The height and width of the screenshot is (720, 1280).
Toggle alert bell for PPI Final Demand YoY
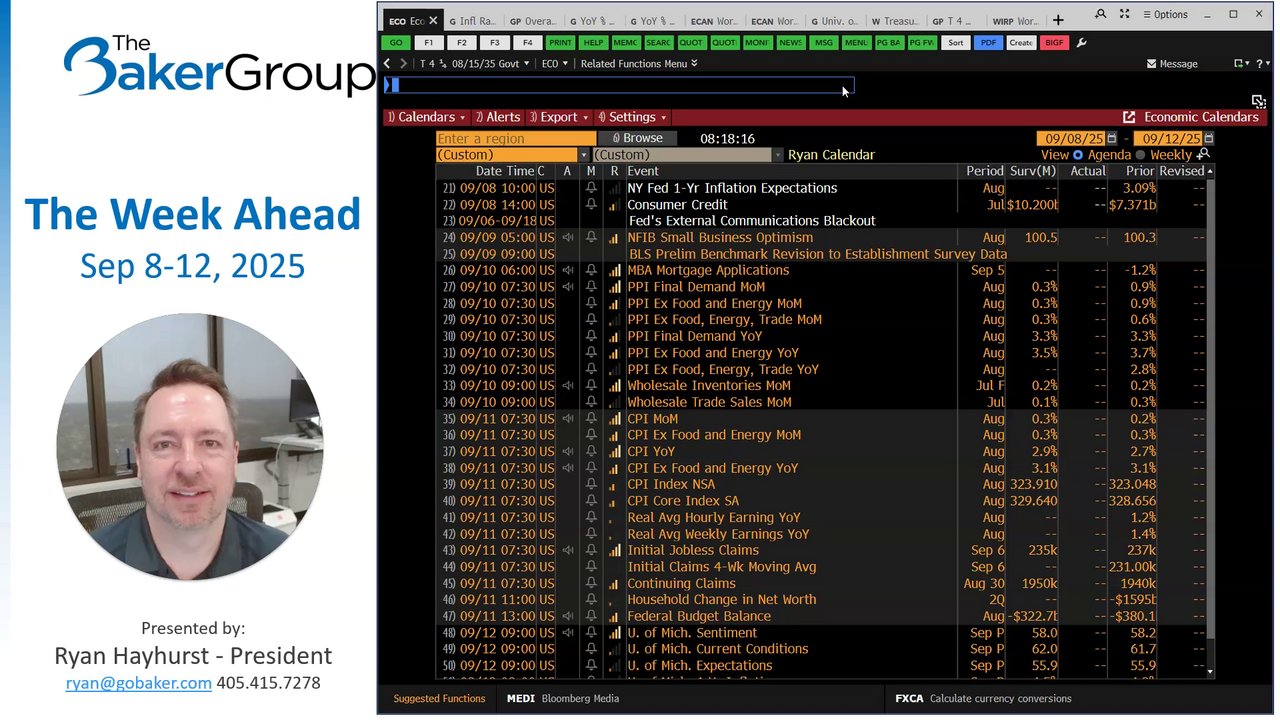pyautogui.click(x=591, y=336)
